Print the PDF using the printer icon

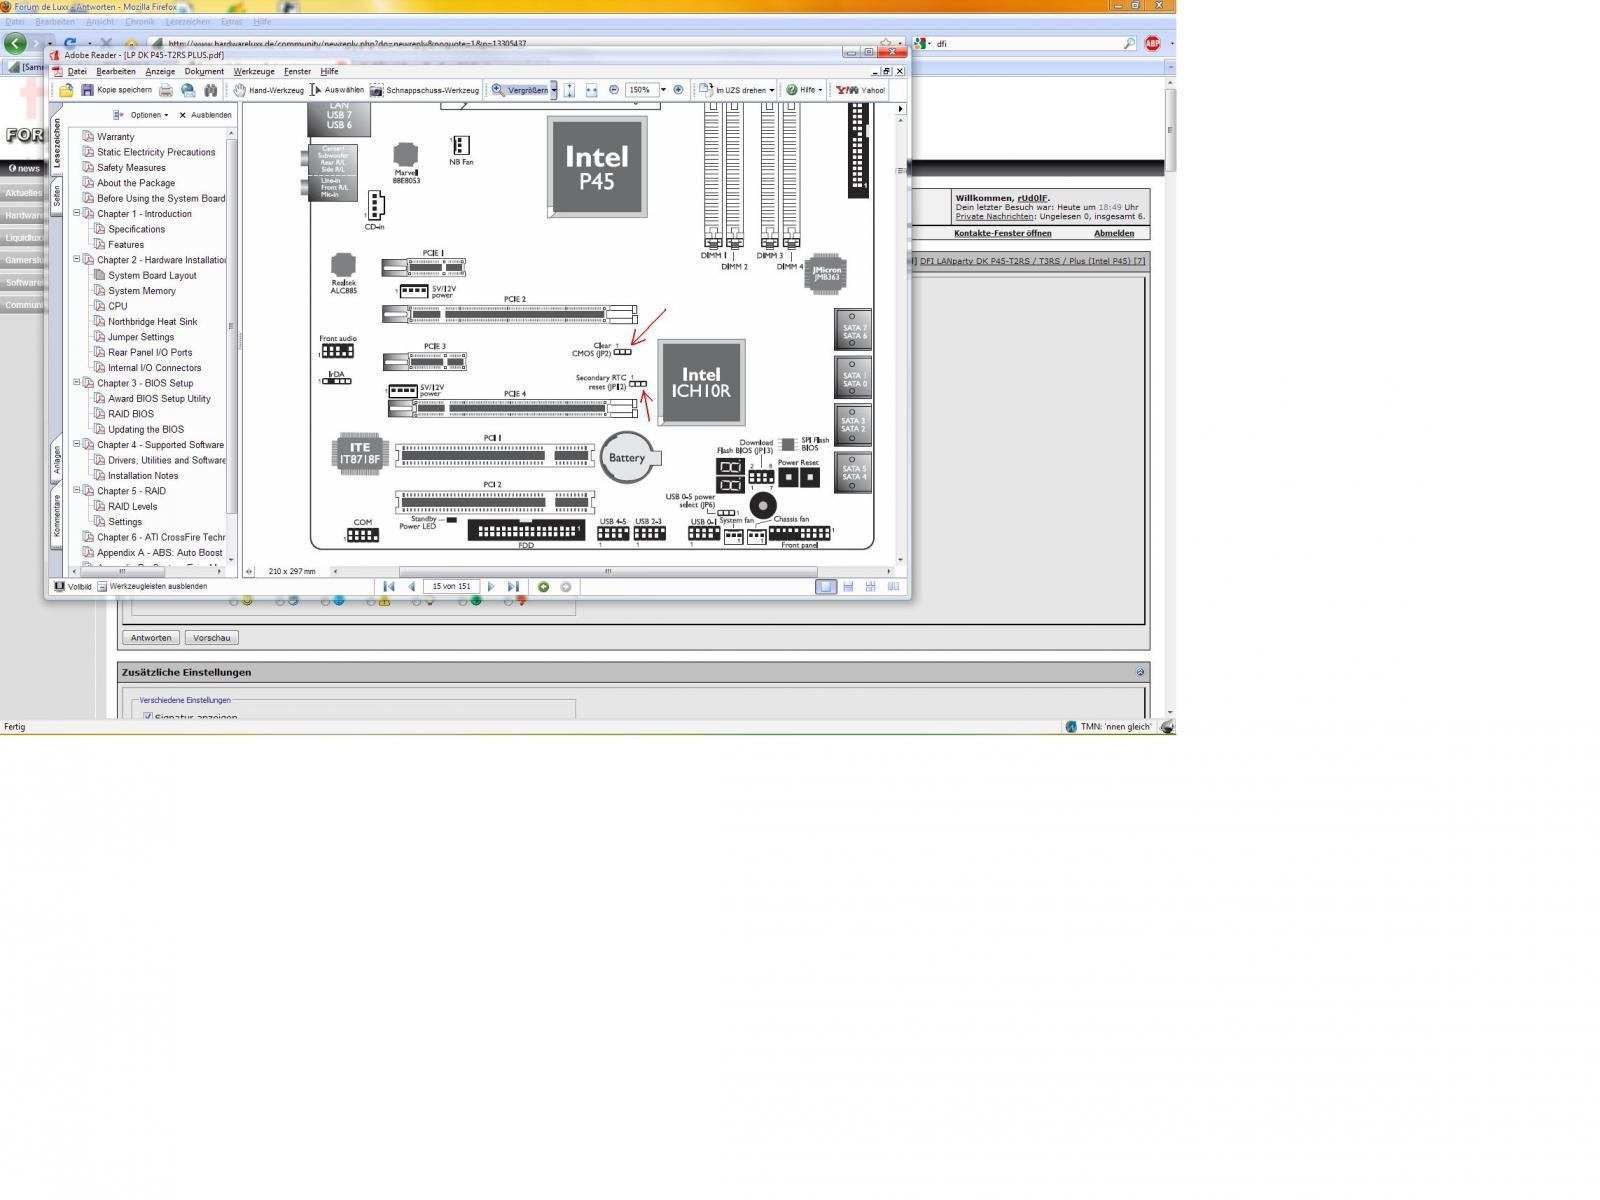[x=166, y=90]
